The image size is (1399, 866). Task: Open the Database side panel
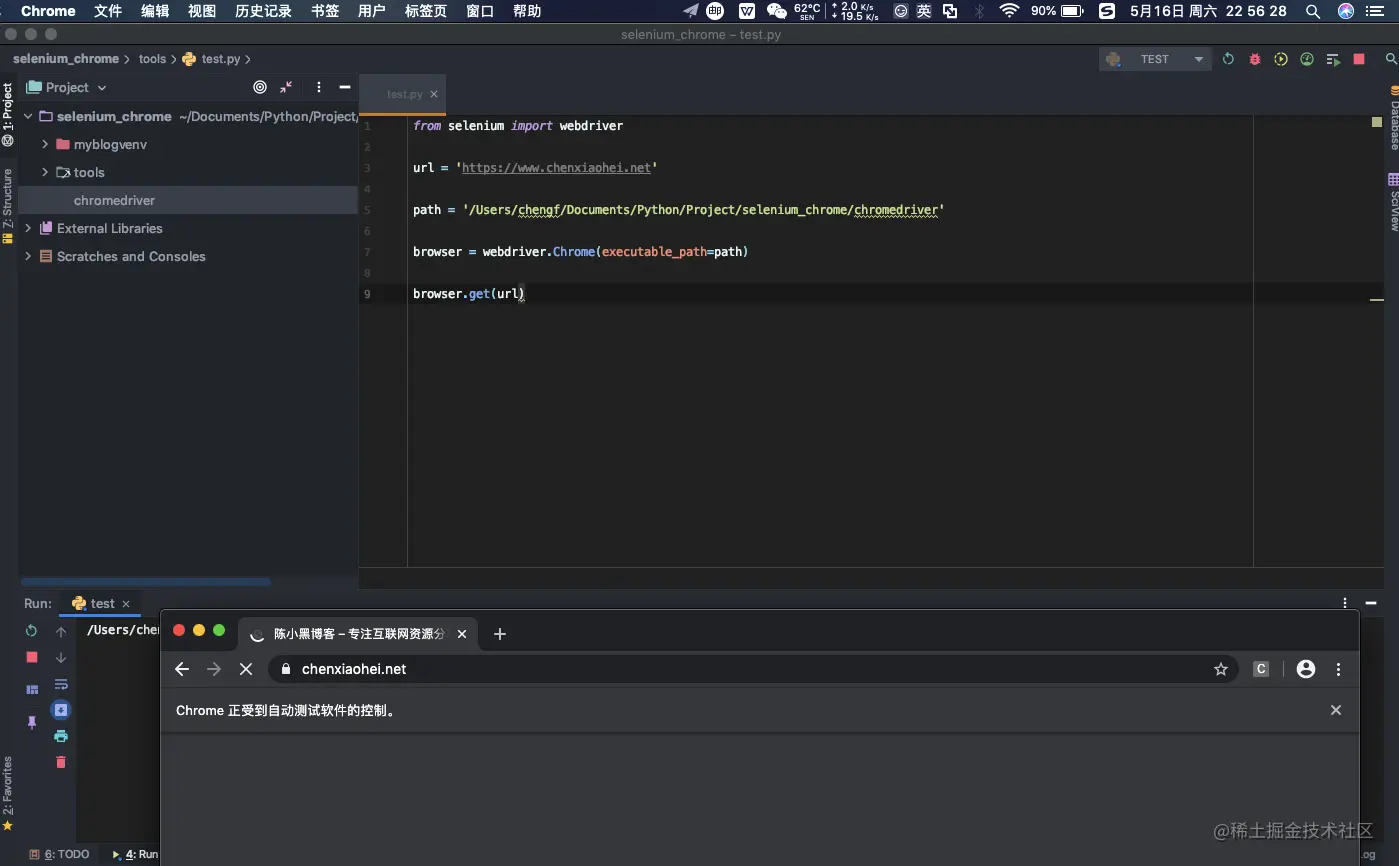(x=1392, y=118)
